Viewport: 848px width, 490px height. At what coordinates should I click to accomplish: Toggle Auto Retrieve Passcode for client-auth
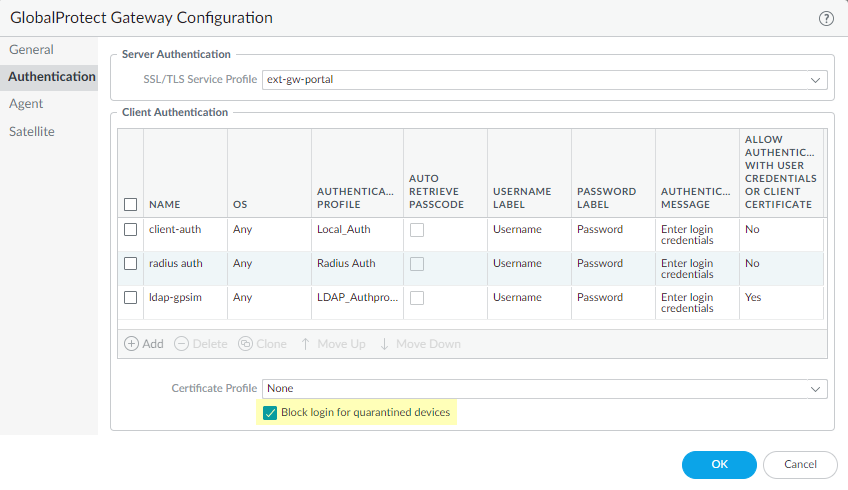click(417, 230)
